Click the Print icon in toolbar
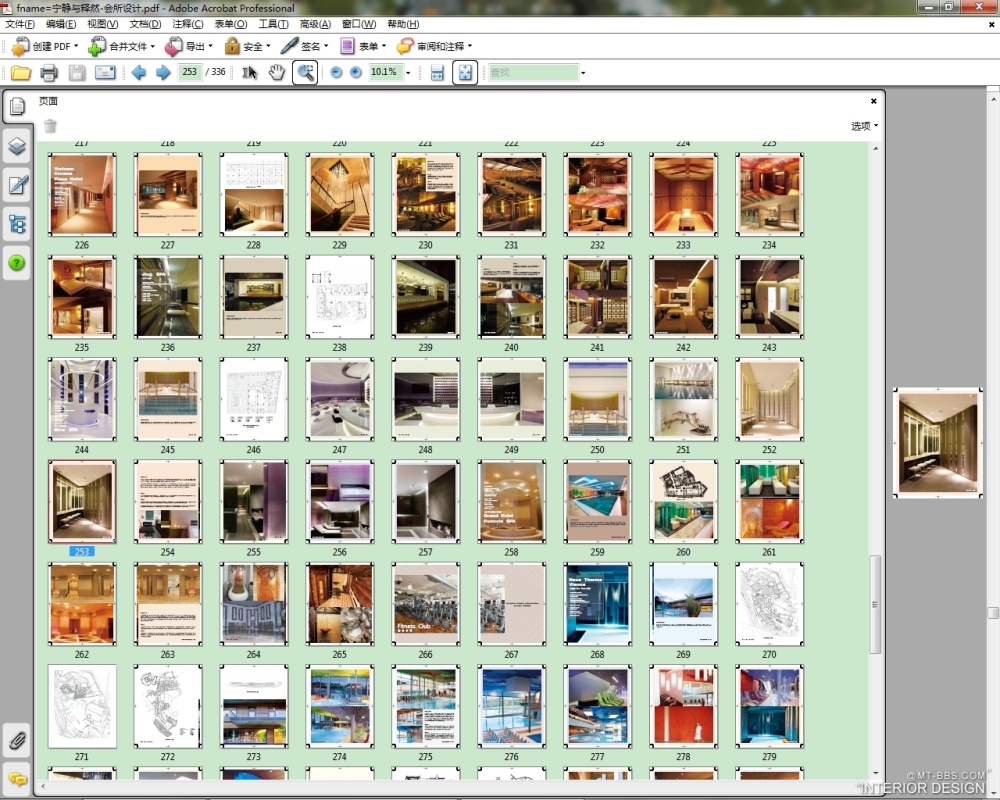 [x=48, y=72]
